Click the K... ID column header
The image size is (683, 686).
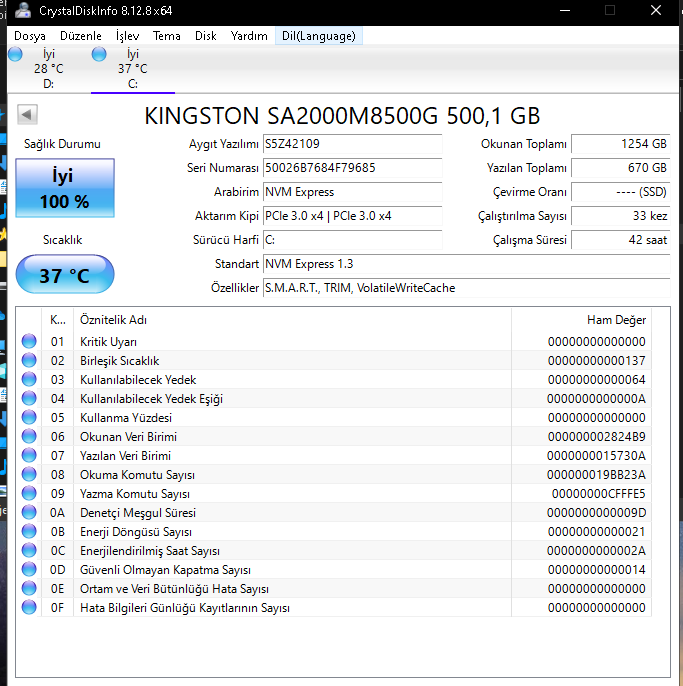tap(58, 320)
